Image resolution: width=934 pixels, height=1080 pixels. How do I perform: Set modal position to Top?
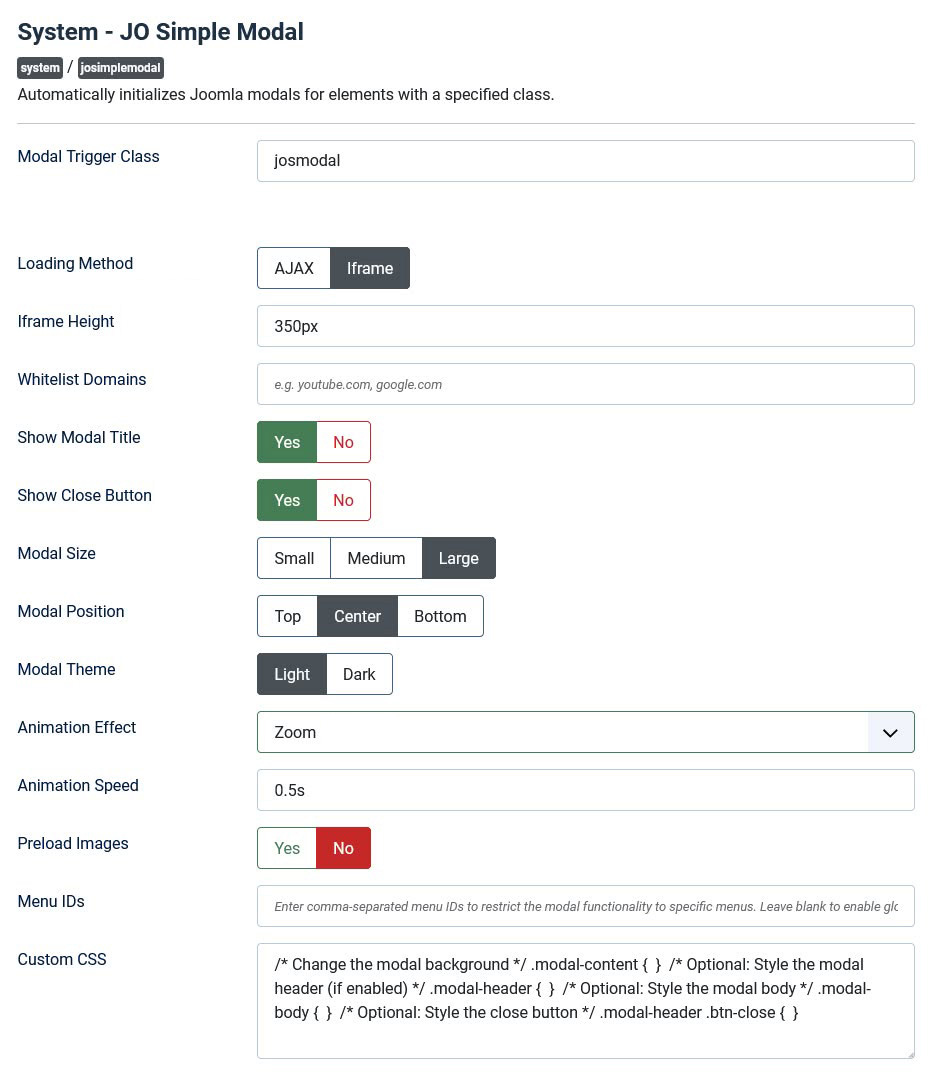click(287, 616)
